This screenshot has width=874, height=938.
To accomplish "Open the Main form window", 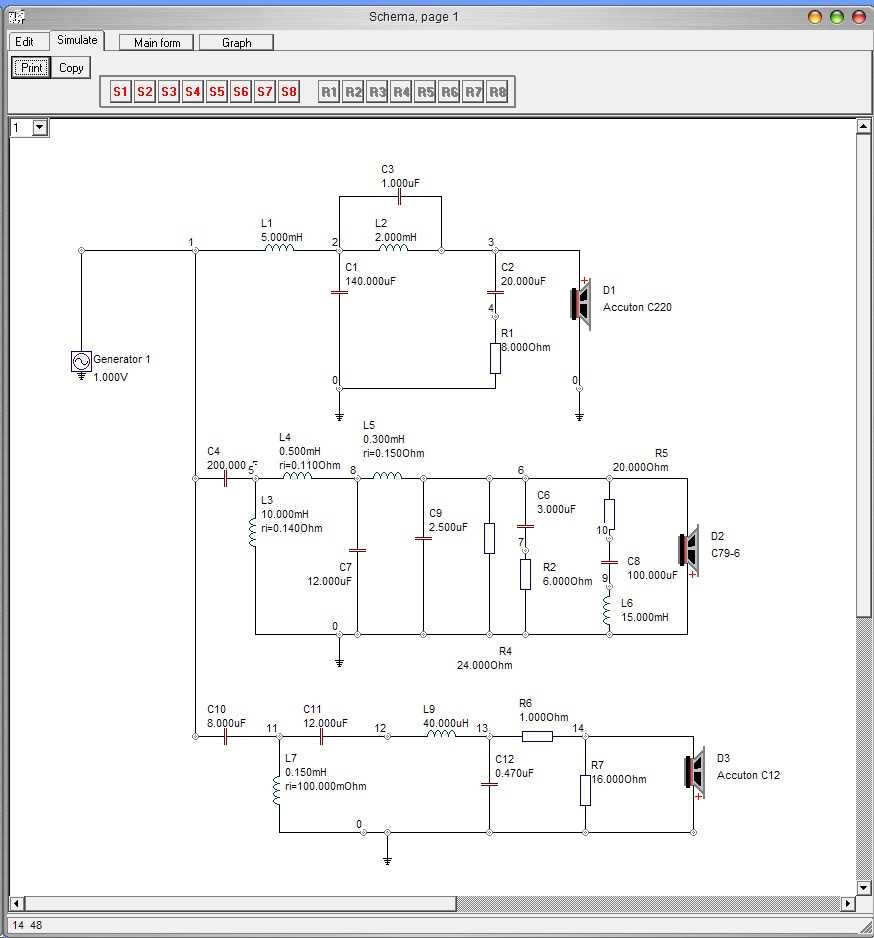I will [x=157, y=42].
